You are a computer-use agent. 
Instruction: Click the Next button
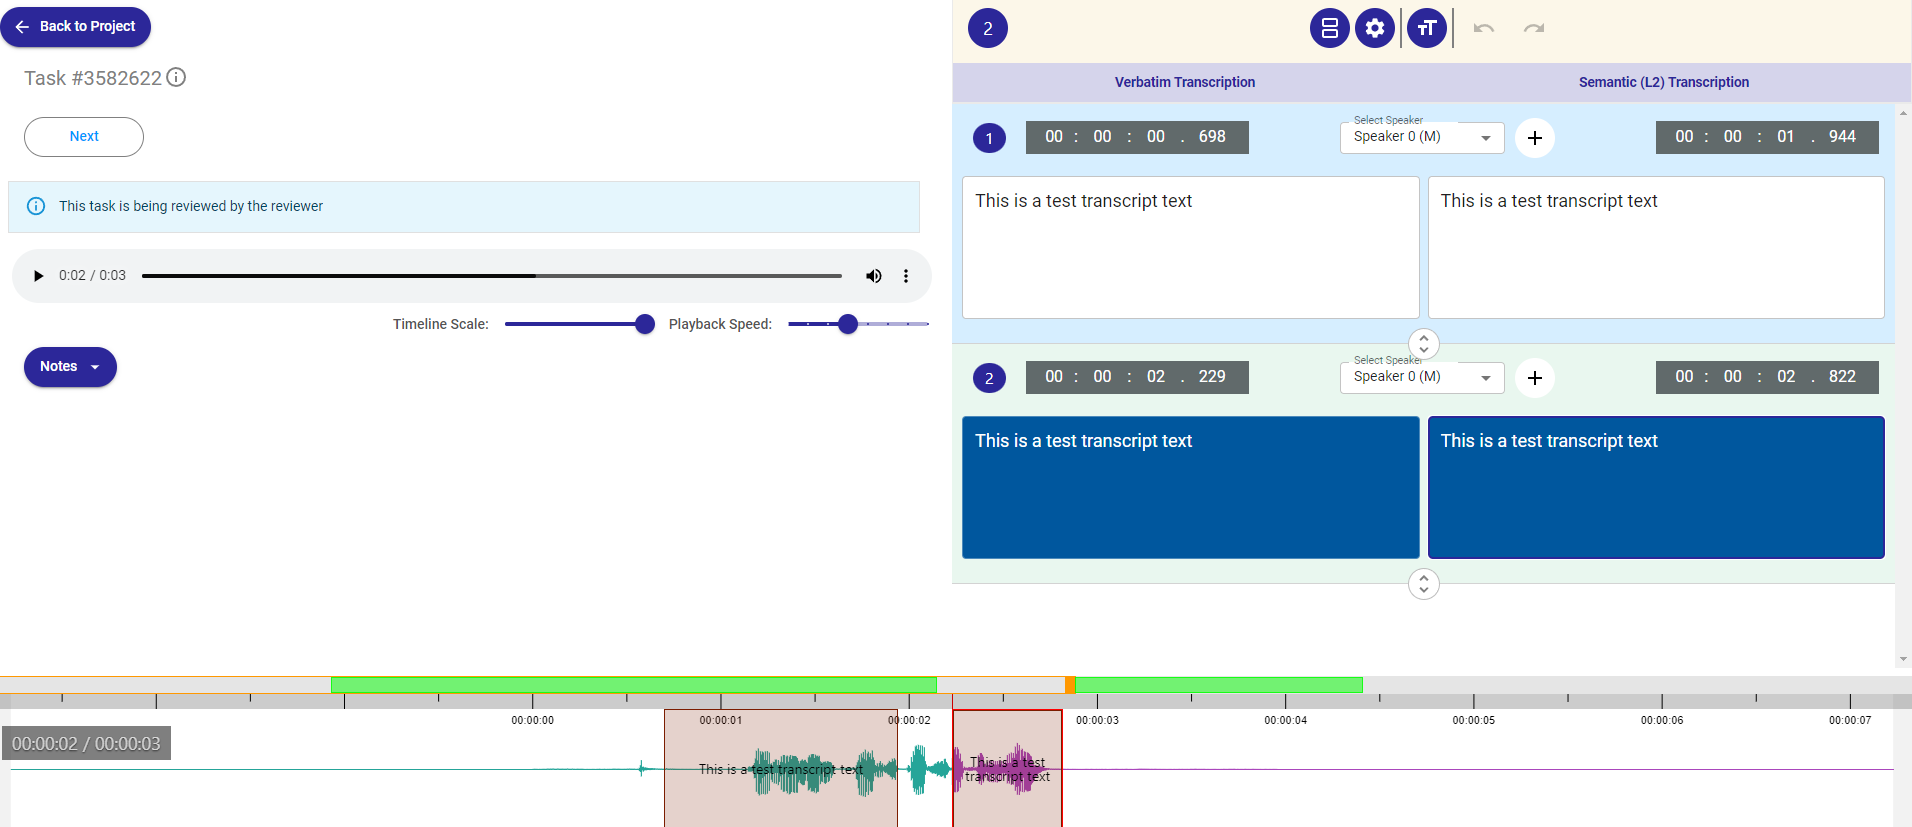click(x=84, y=137)
